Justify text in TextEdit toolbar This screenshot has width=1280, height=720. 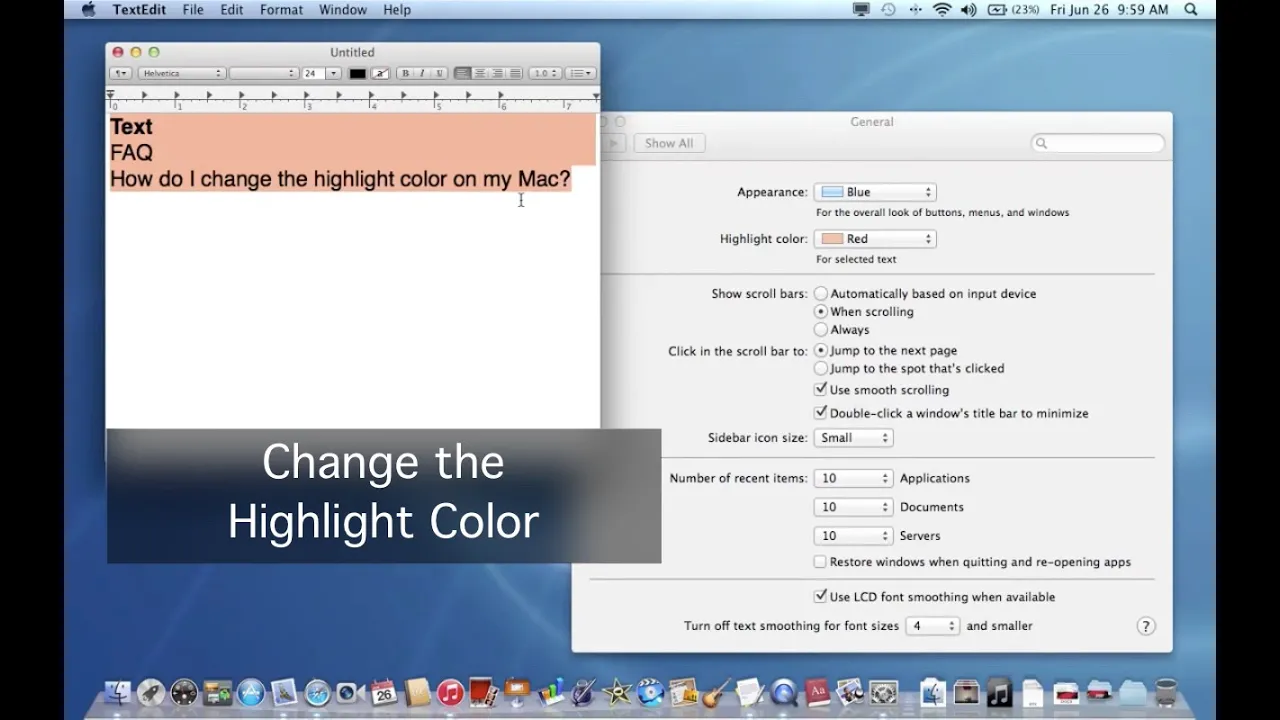[x=514, y=73]
